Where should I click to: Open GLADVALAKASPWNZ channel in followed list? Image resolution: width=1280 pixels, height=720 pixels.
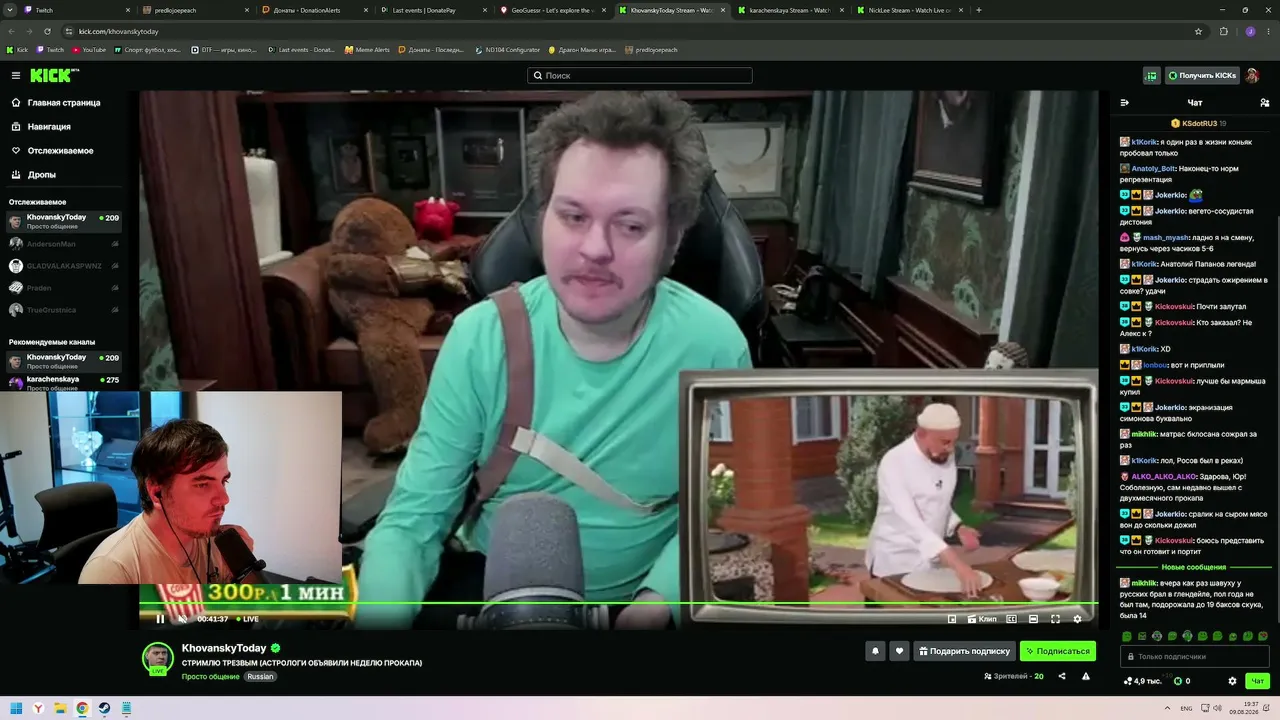[x=64, y=266]
